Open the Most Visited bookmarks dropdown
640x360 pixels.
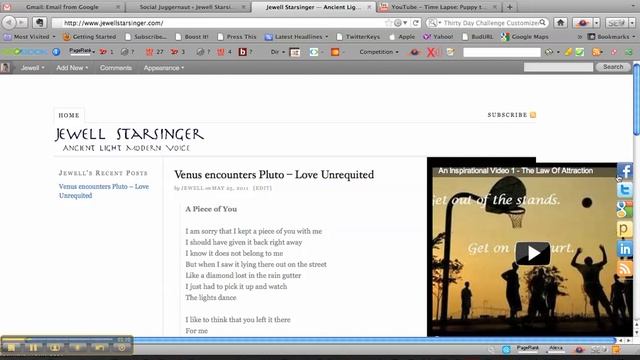coord(30,37)
